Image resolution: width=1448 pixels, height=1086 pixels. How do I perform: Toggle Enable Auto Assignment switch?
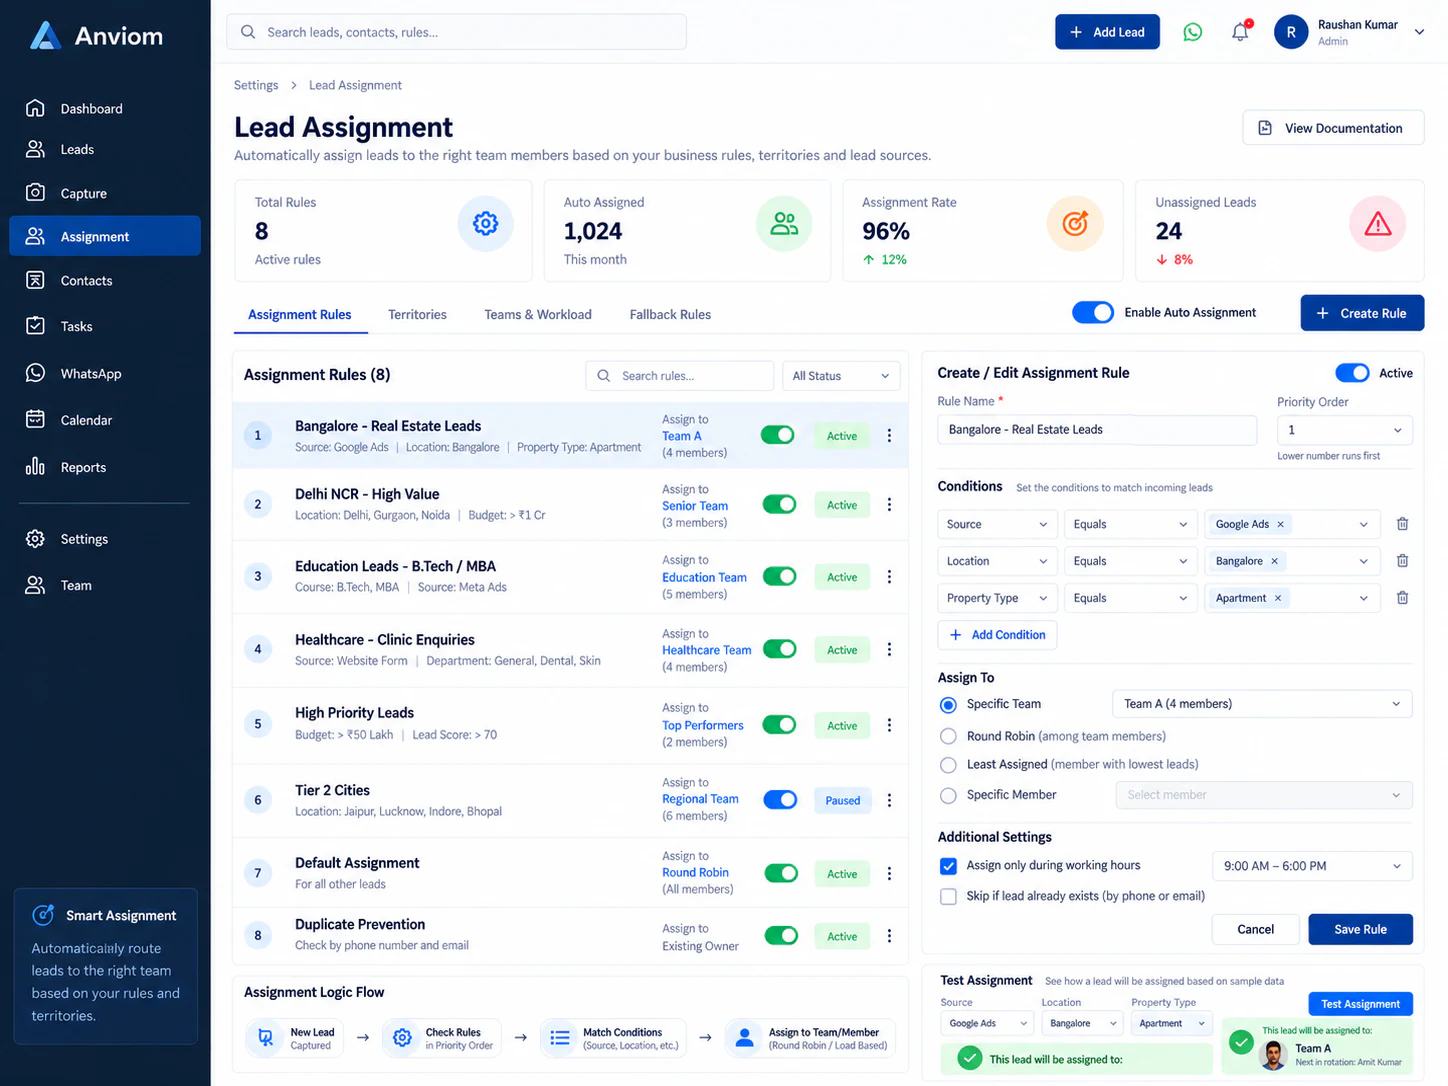pyautogui.click(x=1092, y=312)
